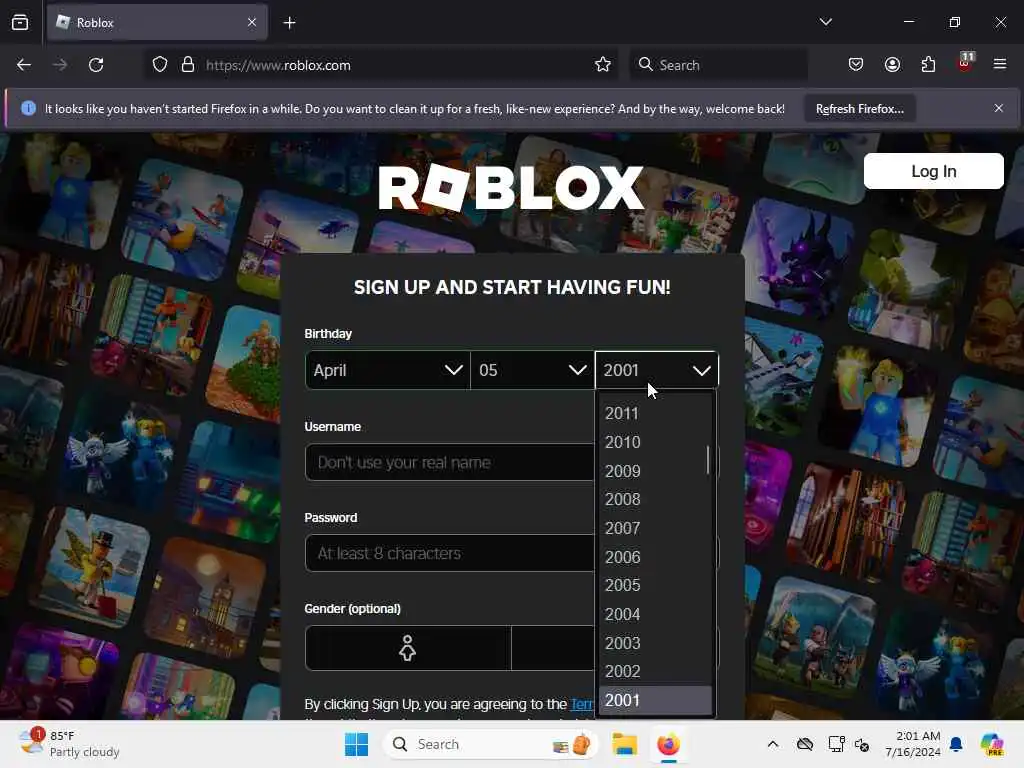
Task: Bookmark this page with the star
Action: pos(603,65)
